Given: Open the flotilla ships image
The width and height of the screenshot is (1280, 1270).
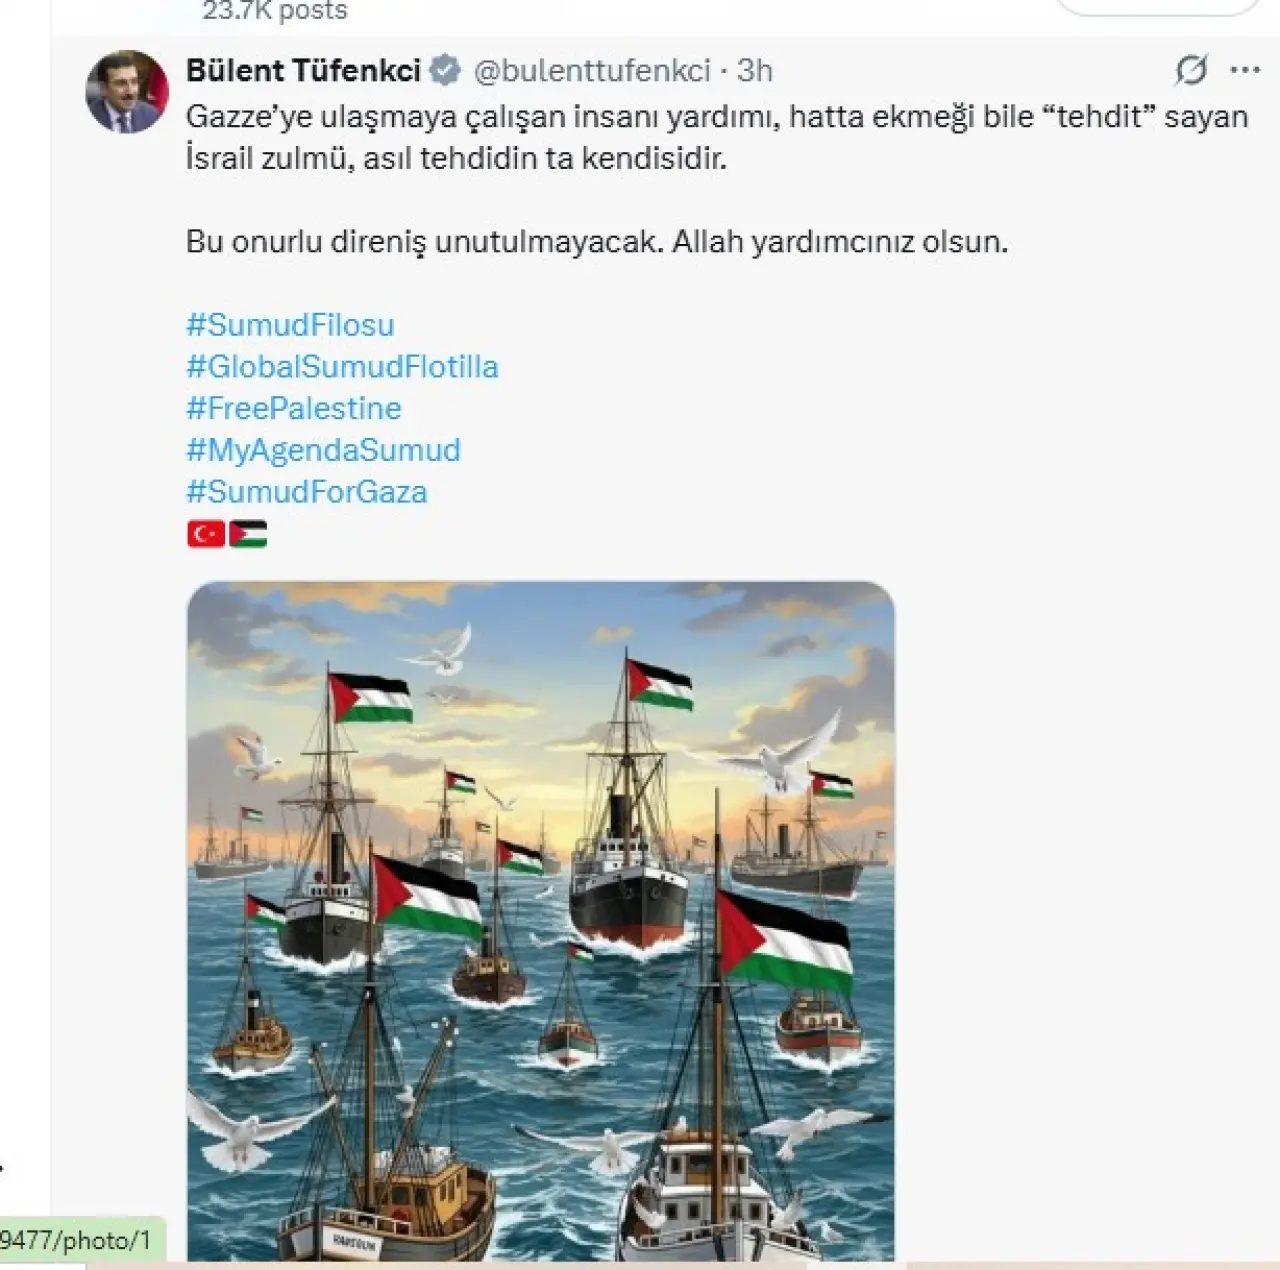Looking at the screenshot, I should pos(541,921).
